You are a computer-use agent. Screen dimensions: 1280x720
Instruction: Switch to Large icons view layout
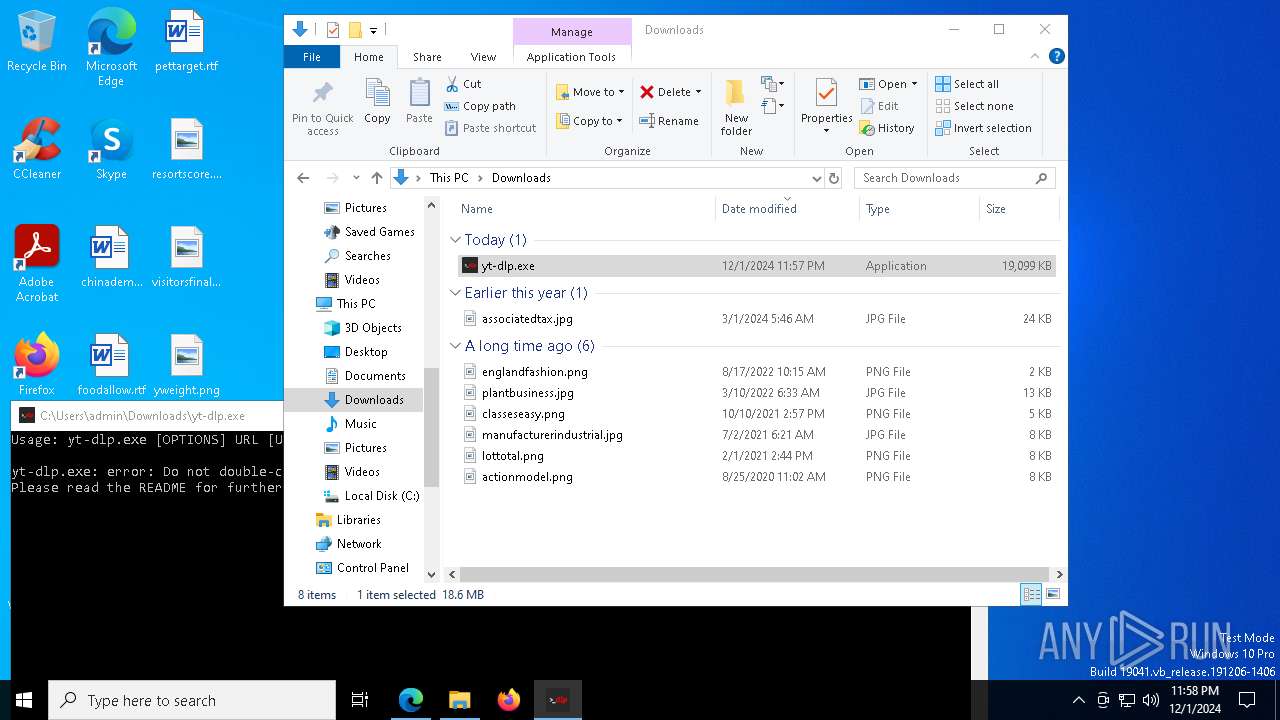pyautogui.click(x=1052, y=594)
